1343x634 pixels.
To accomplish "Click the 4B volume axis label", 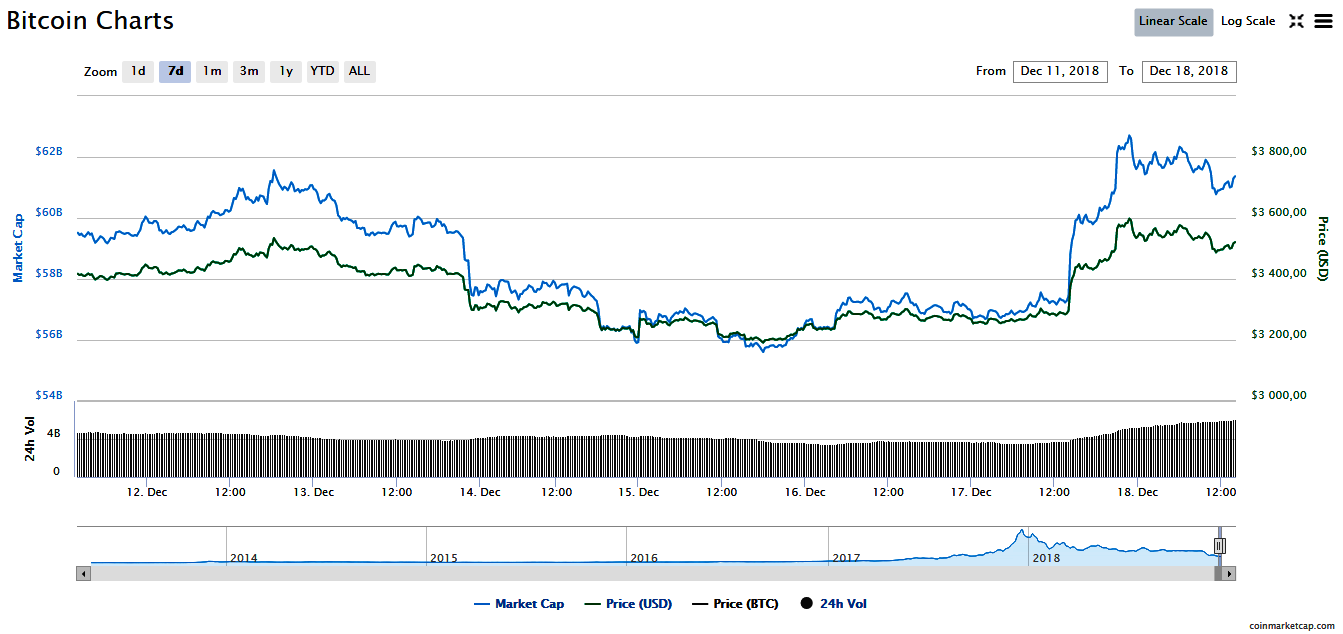I will pyautogui.click(x=55, y=435).
